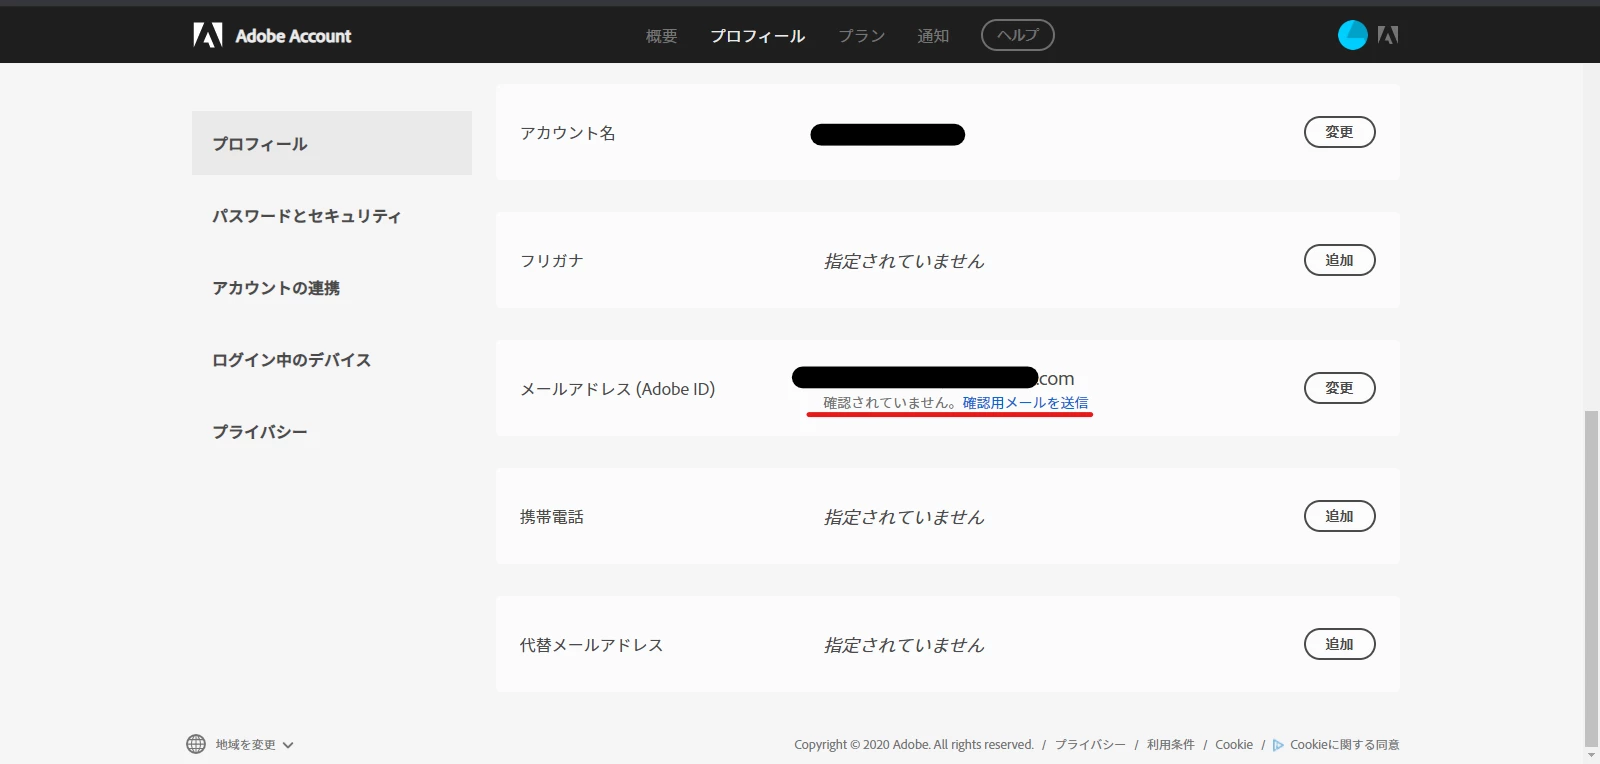Viewport: 1600px width, 764px height.
Task: Click 指定されていません in 代替メールアドレス row
Action: [904, 645]
